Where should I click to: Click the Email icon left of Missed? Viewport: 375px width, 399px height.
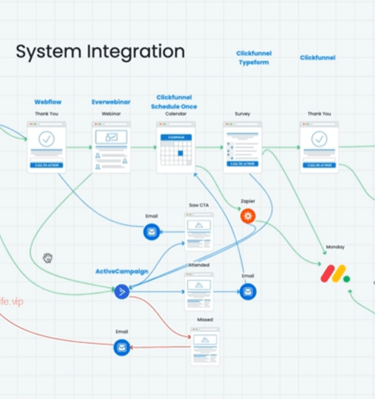click(122, 348)
